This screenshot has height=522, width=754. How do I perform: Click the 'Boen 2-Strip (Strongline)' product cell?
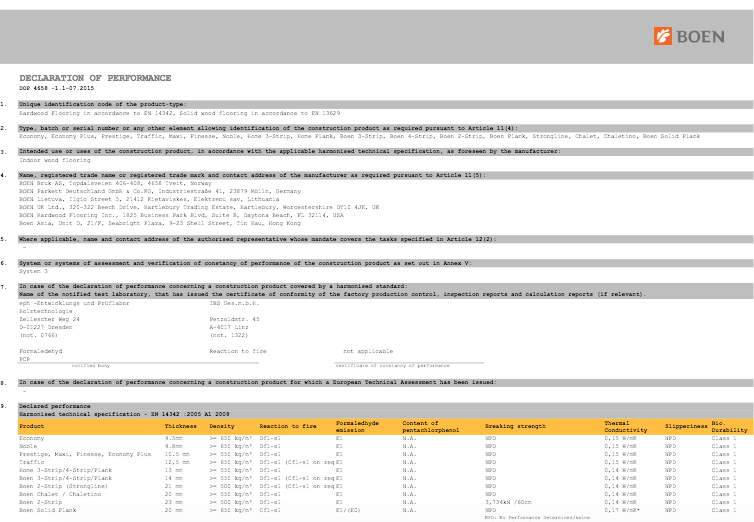63,486
